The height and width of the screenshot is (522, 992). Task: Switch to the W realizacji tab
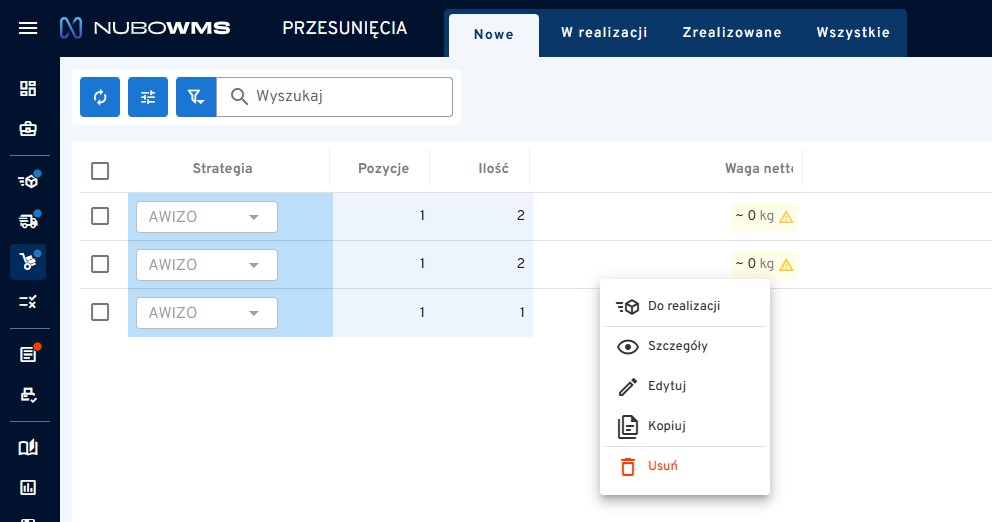(x=604, y=33)
